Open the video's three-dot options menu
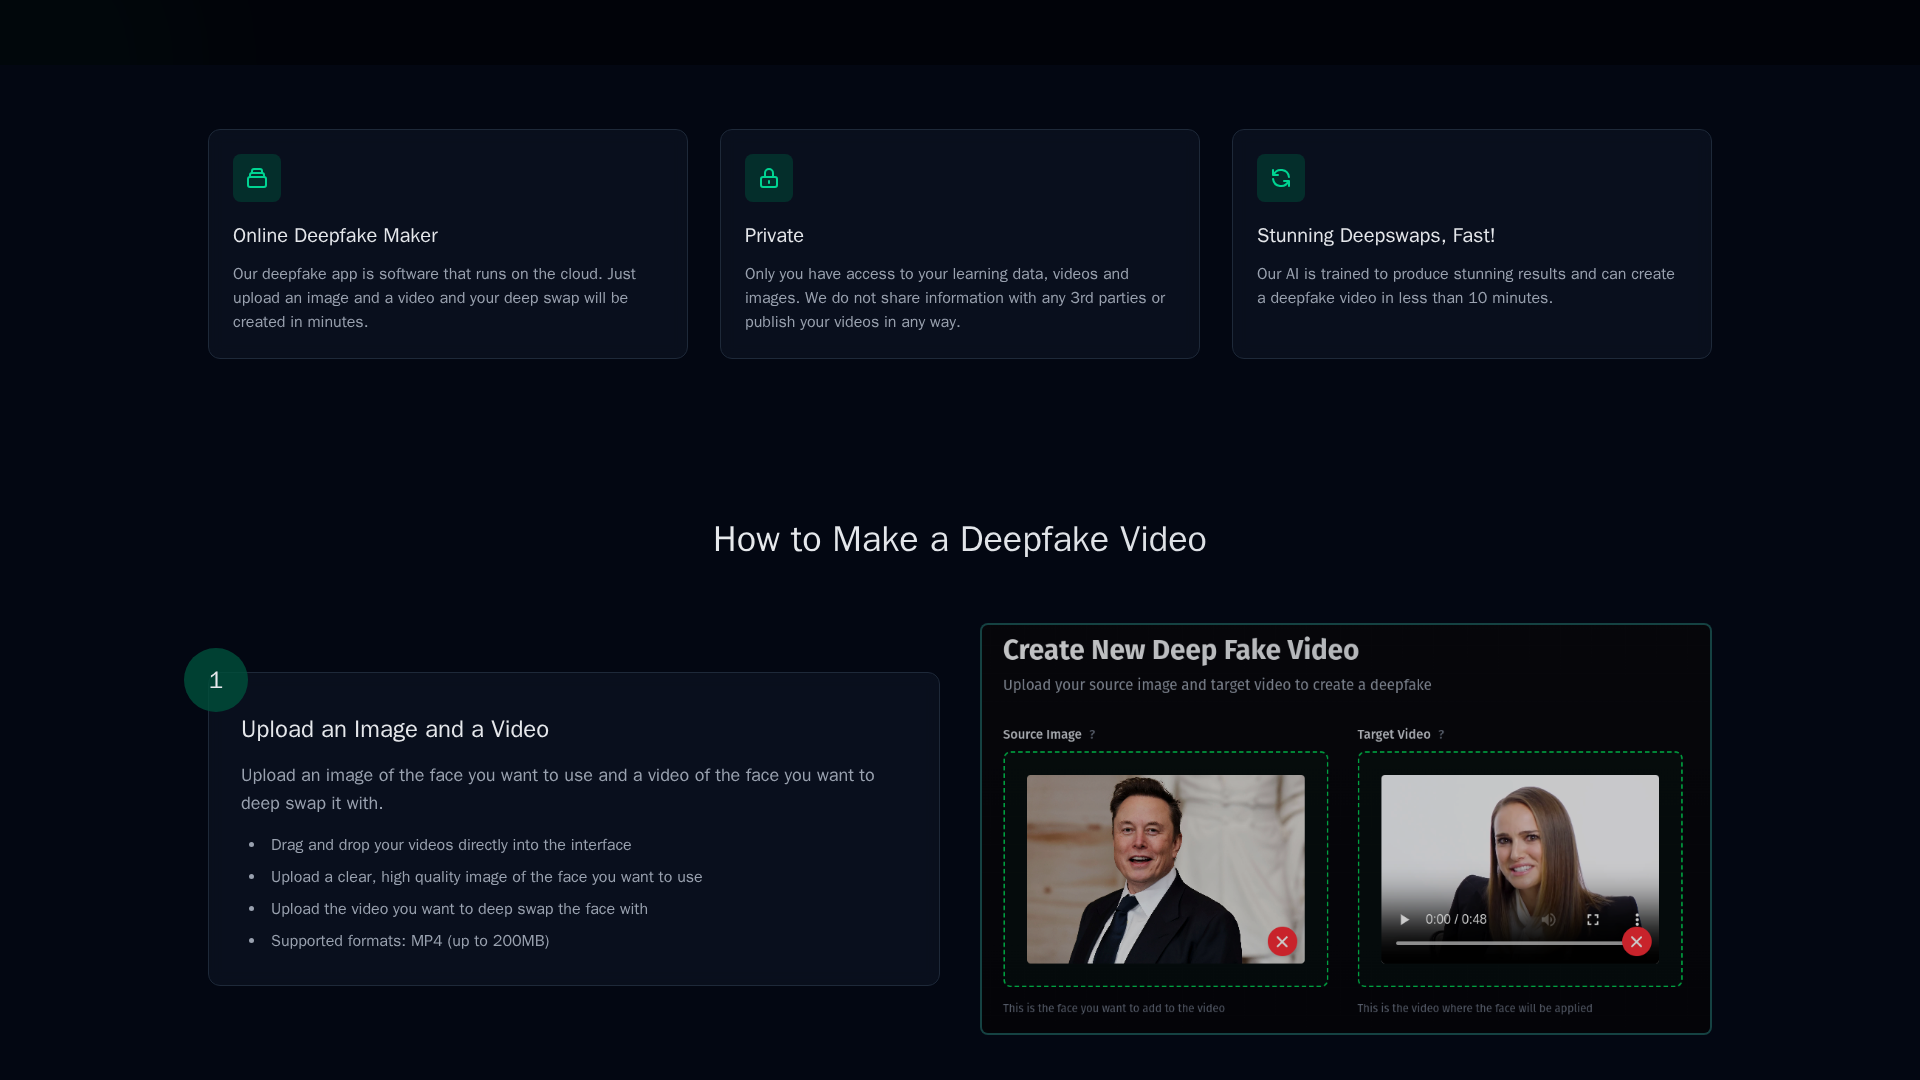The width and height of the screenshot is (1920, 1080). point(1637,919)
